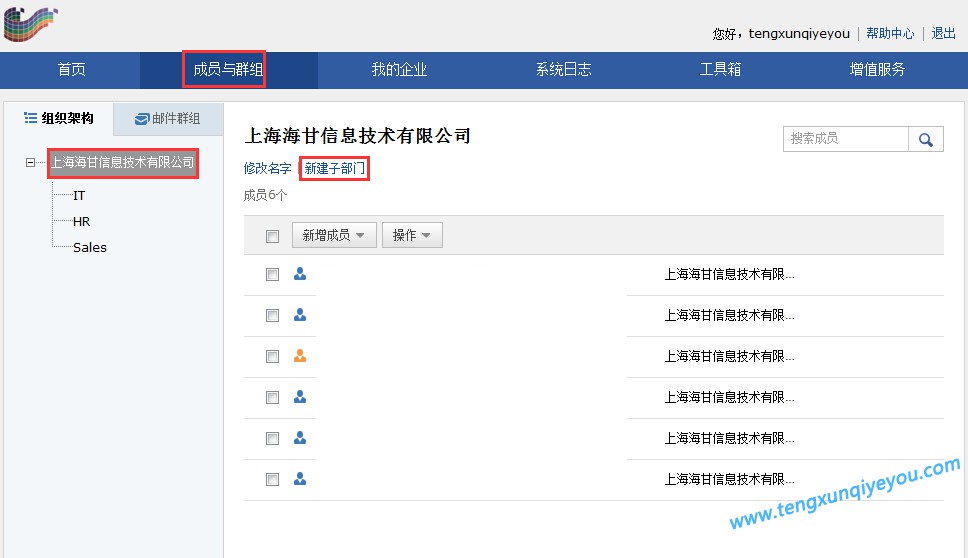Select the 上海海甘信息技术有限公司 root tree node

pyautogui.click(x=122, y=162)
